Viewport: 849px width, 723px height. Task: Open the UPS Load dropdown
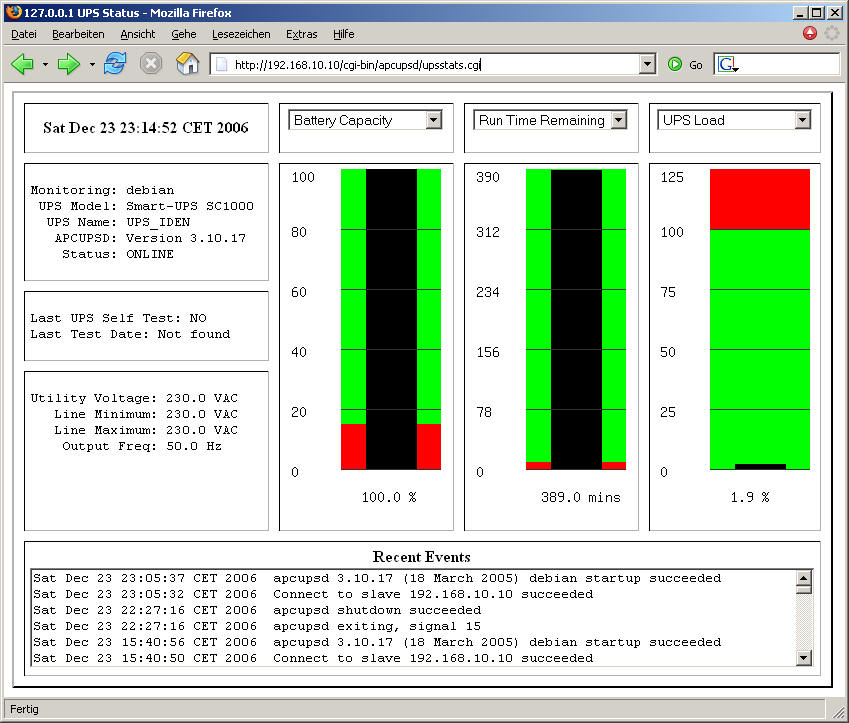(734, 120)
